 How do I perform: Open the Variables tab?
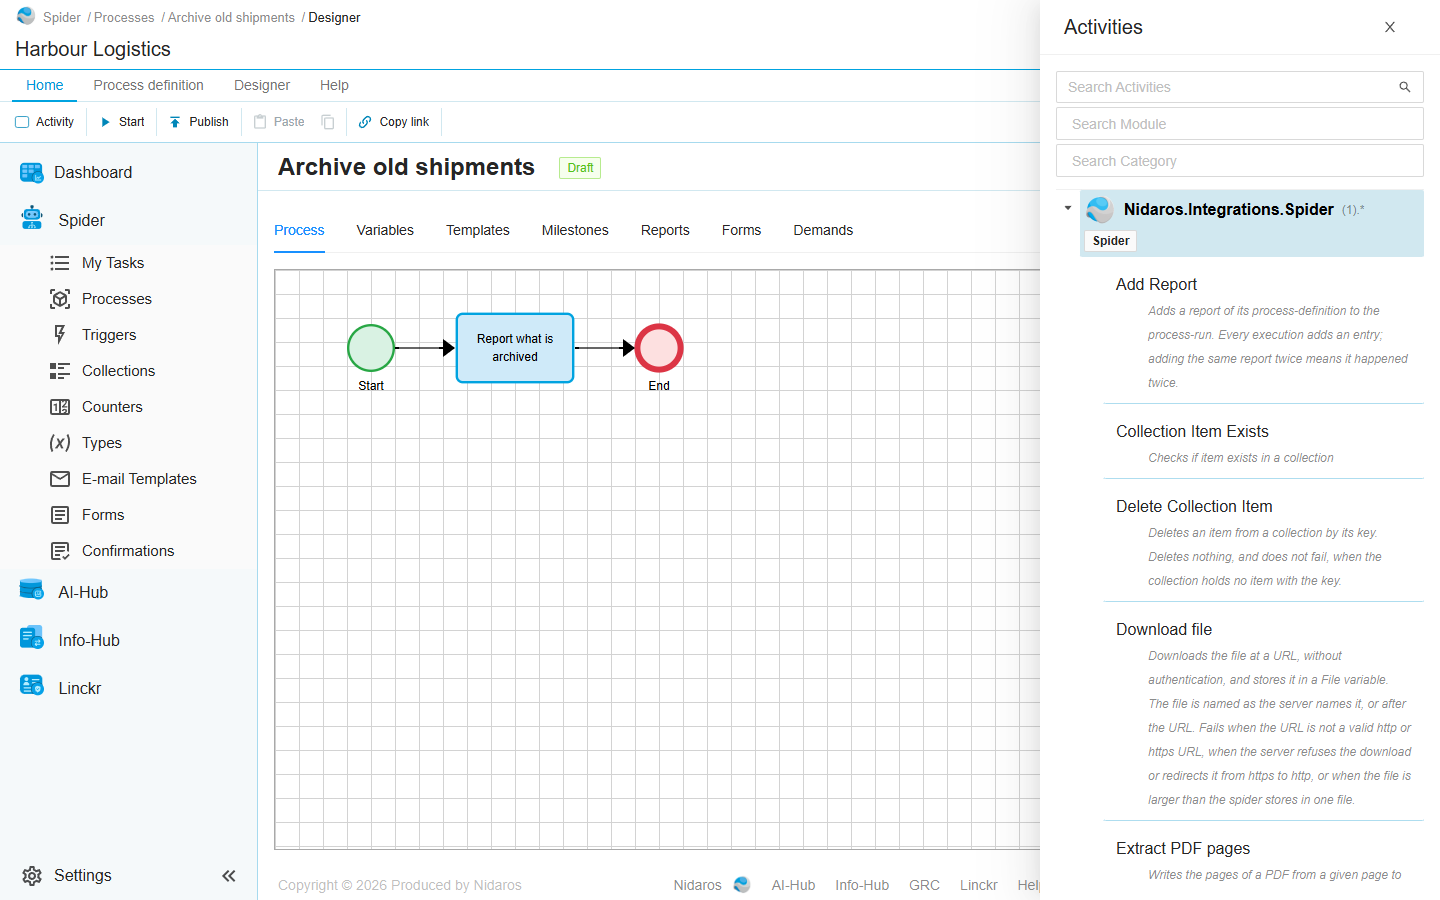click(385, 230)
